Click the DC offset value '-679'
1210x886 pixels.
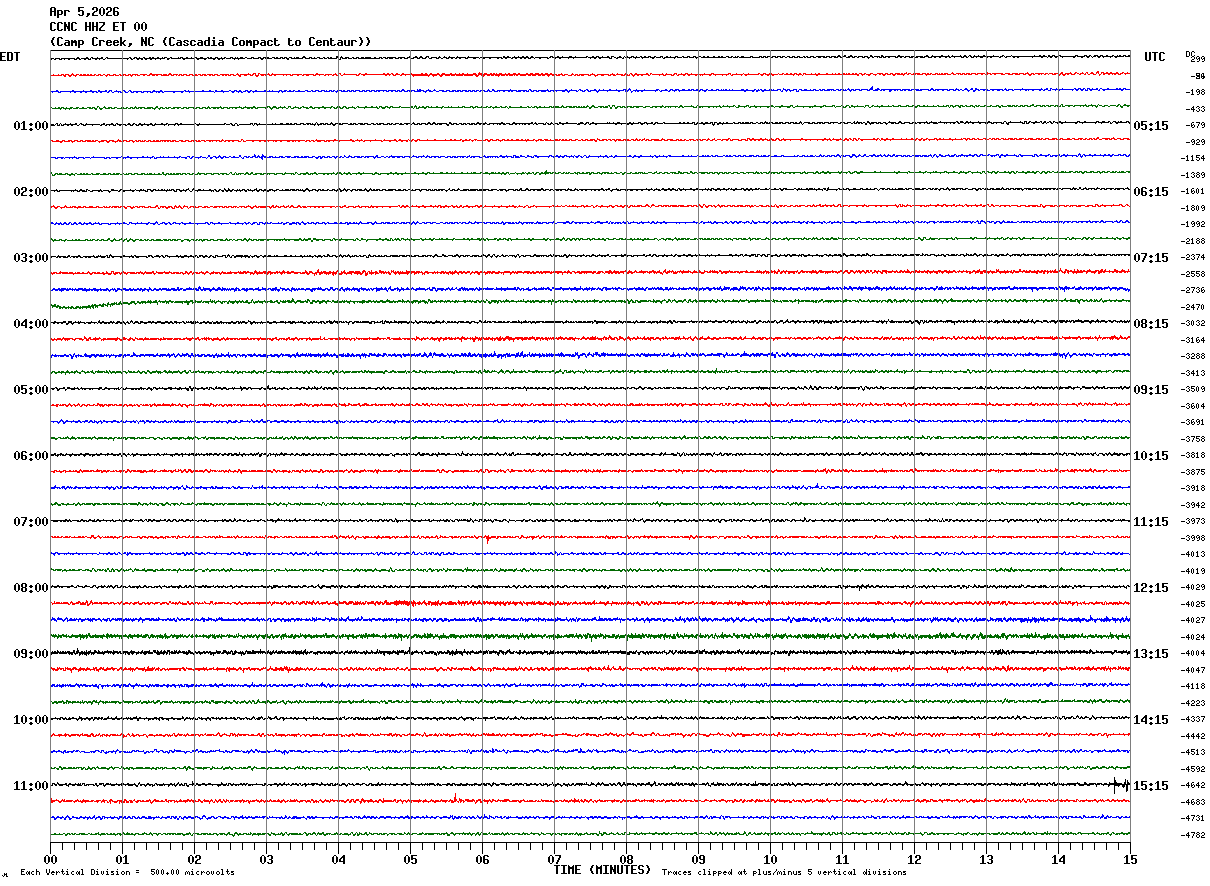click(x=1195, y=126)
